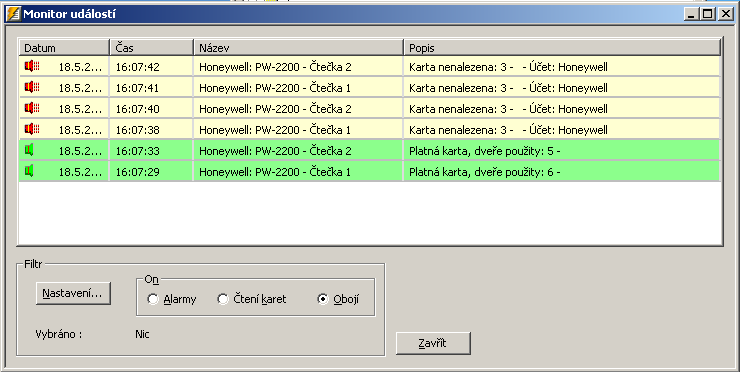Select time cell 16:07:33
The height and width of the screenshot is (374, 740).
pos(138,151)
